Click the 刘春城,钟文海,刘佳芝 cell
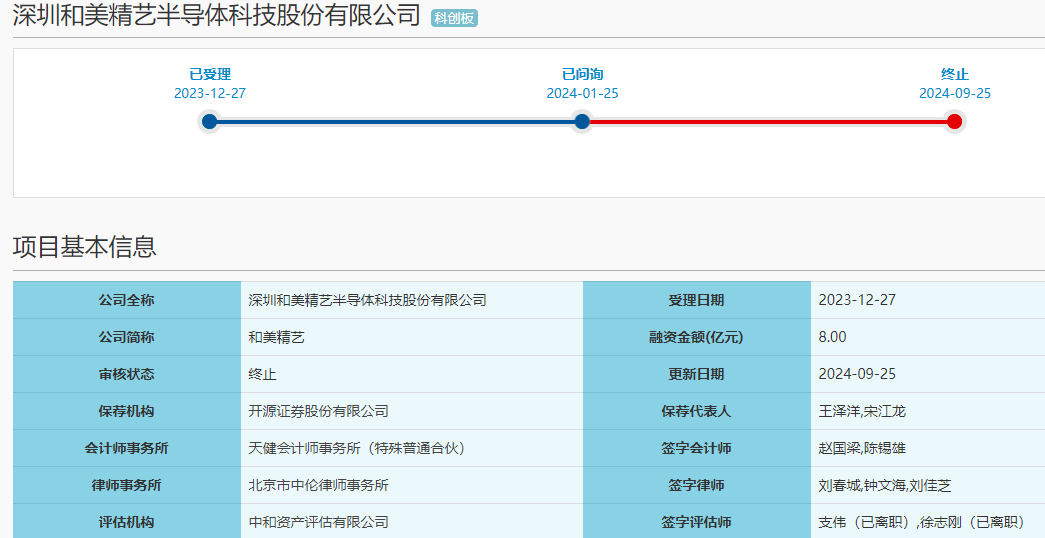 [x=928, y=485]
